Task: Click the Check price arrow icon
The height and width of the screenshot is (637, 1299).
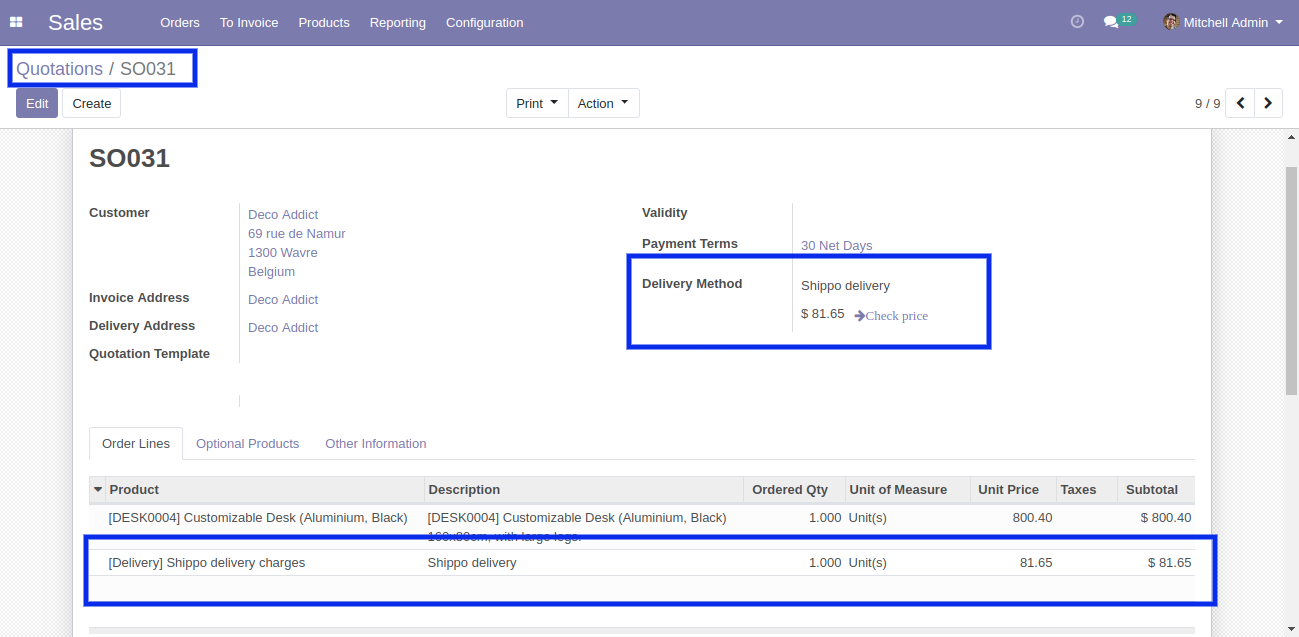Action: [859, 316]
